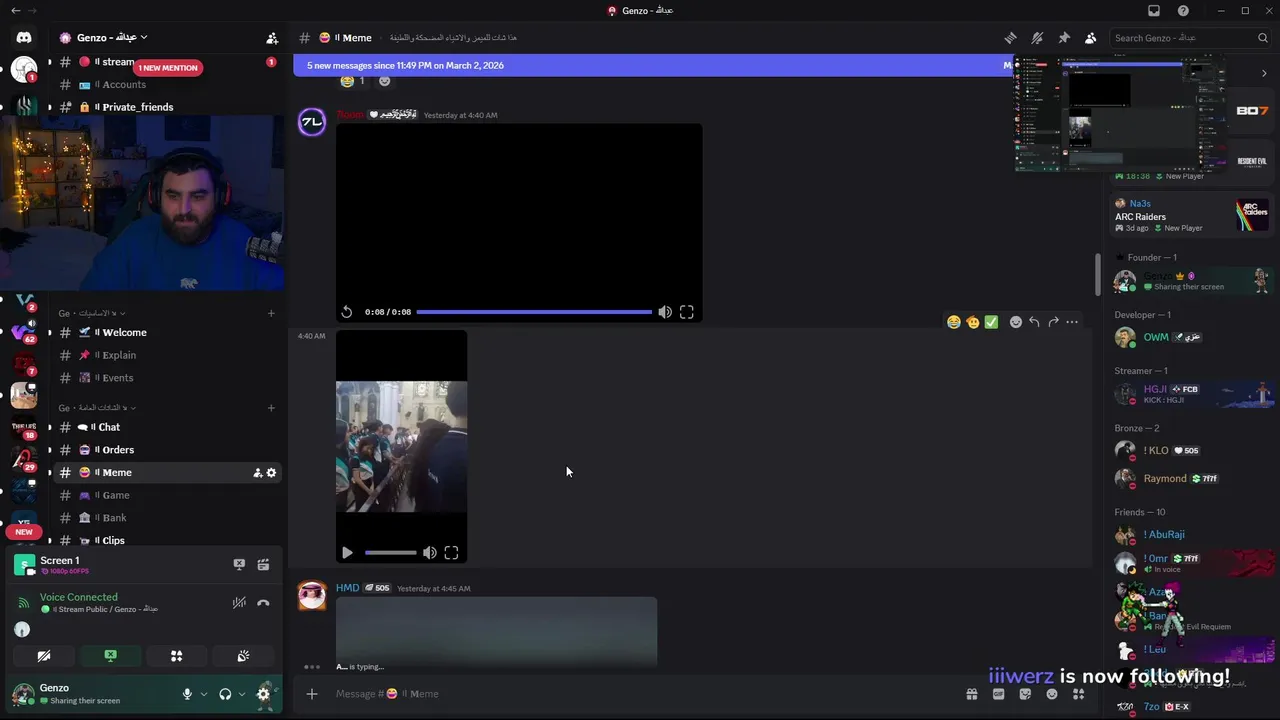
Task: Play the second video
Action: click(347, 553)
